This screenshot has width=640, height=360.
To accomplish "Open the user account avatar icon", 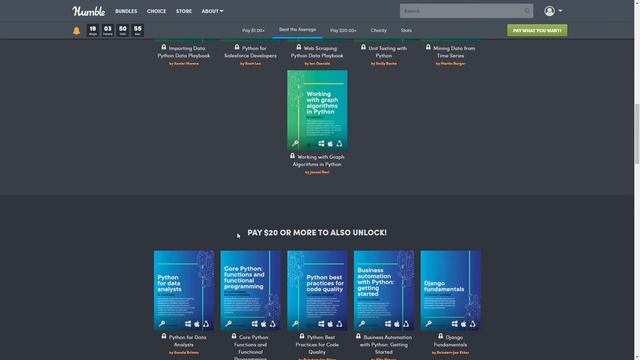I will [549, 11].
